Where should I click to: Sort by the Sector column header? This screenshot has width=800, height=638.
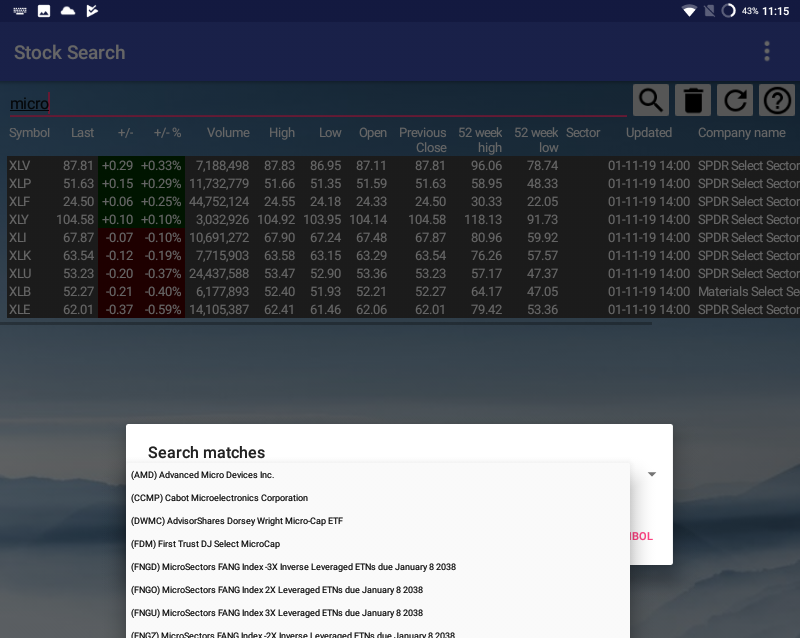pos(583,133)
